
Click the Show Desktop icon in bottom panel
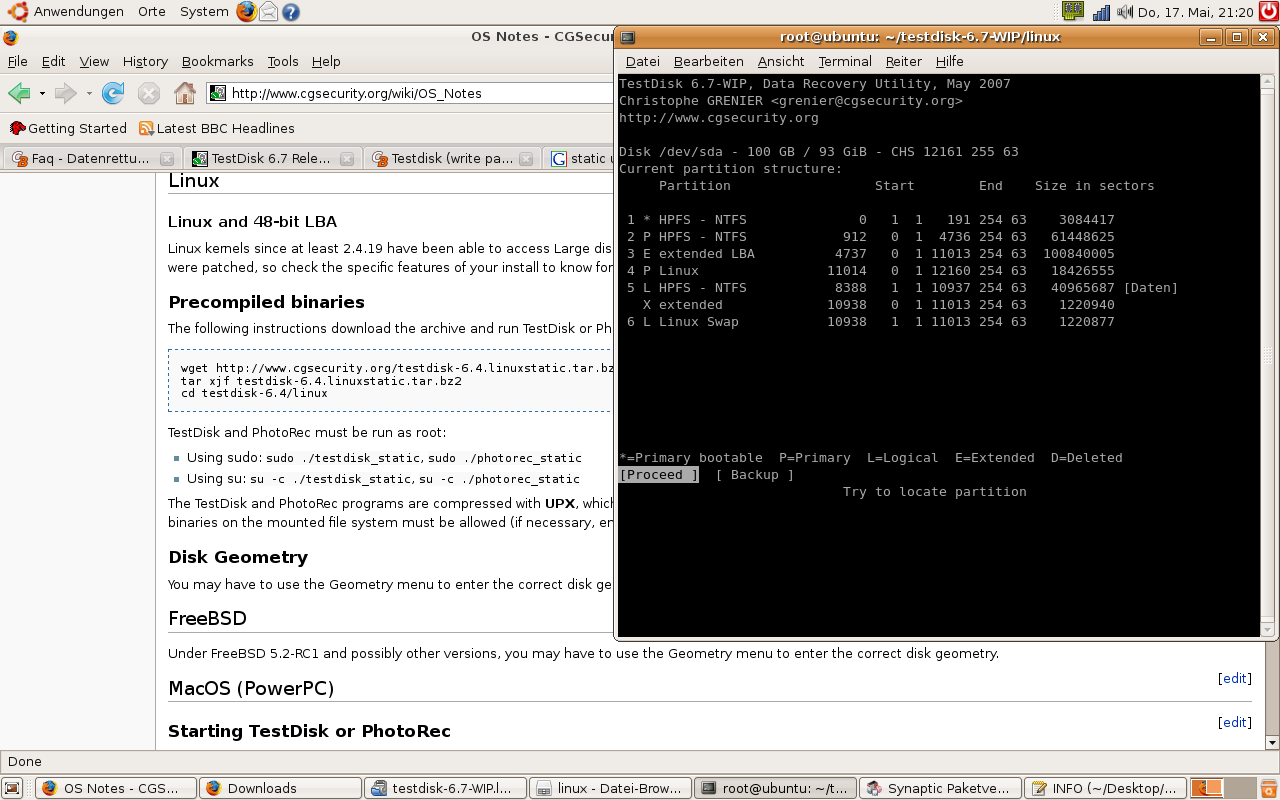[x=14, y=788]
